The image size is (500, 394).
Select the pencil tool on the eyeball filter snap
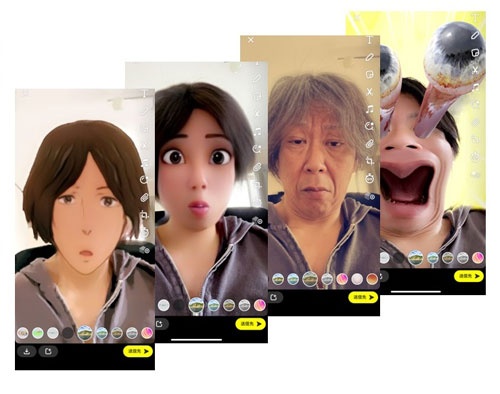point(475,34)
